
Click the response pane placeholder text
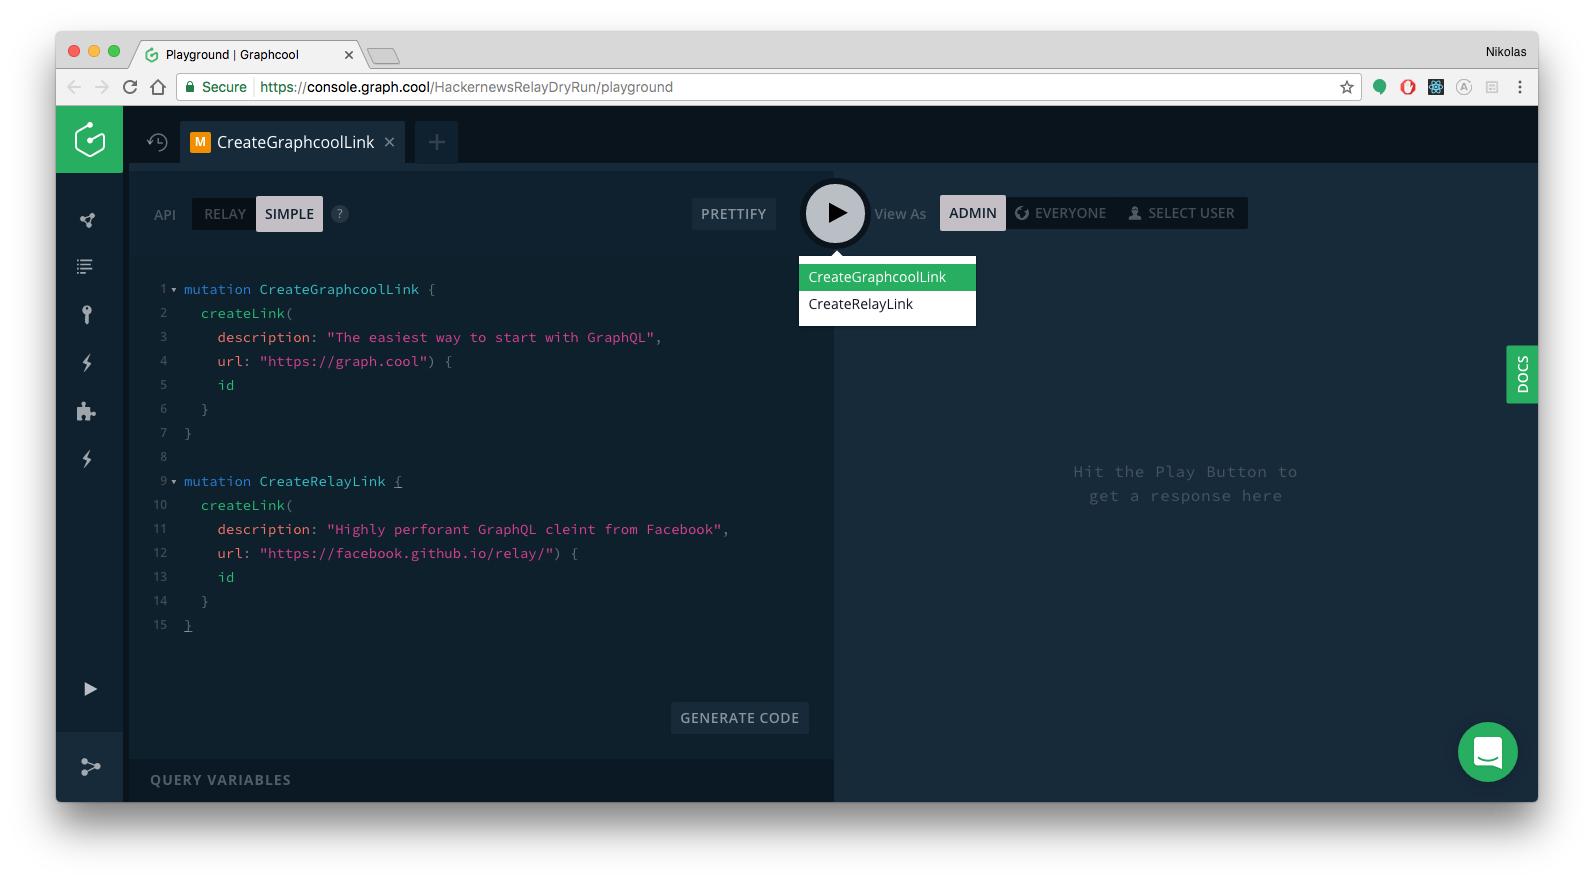(1185, 484)
